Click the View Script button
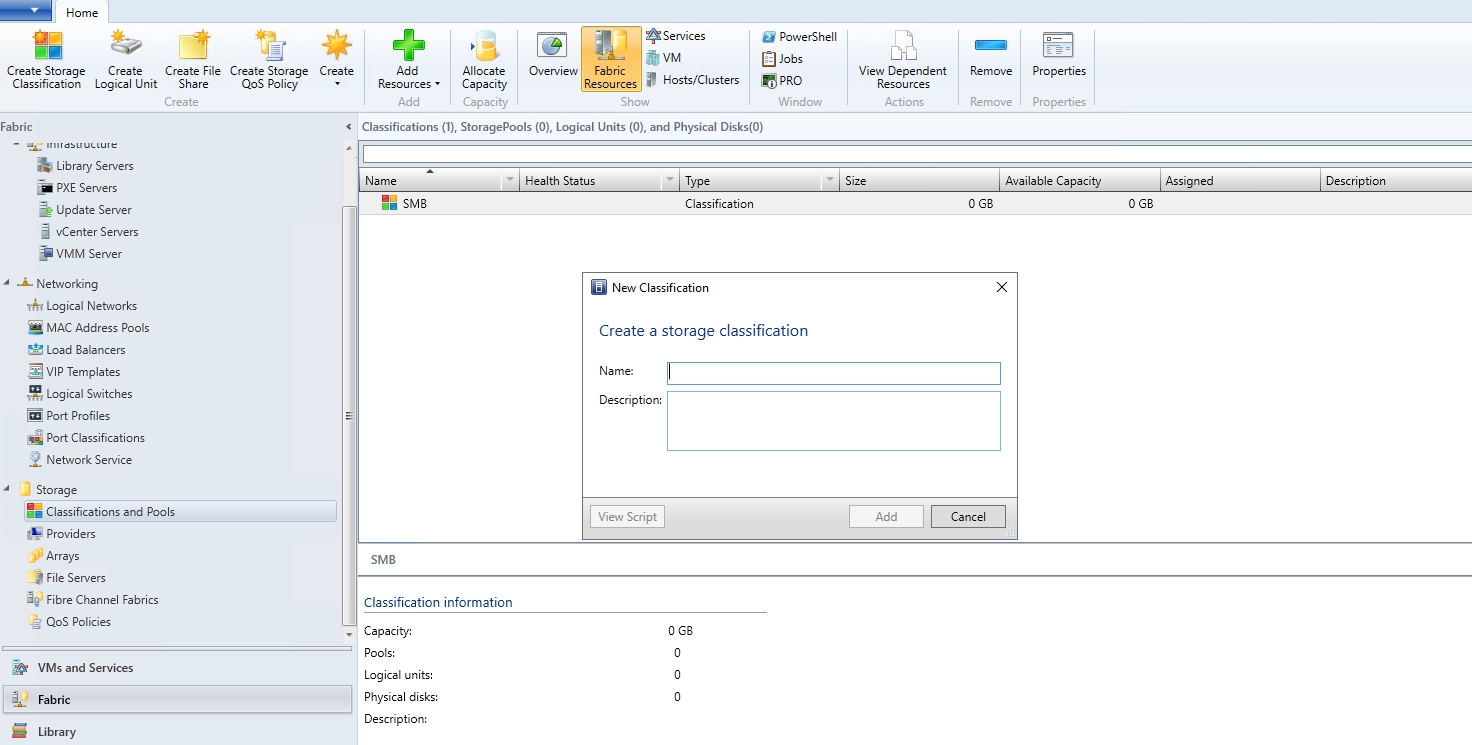The image size is (1472, 745). (627, 516)
